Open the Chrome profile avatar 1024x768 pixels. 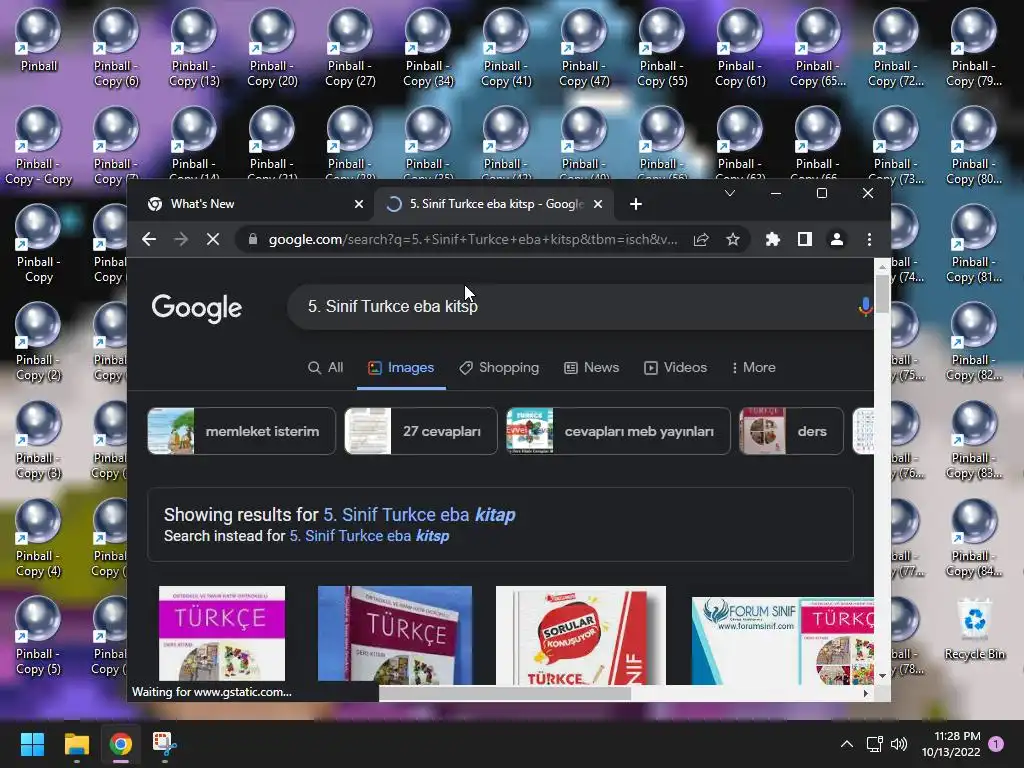(837, 239)
